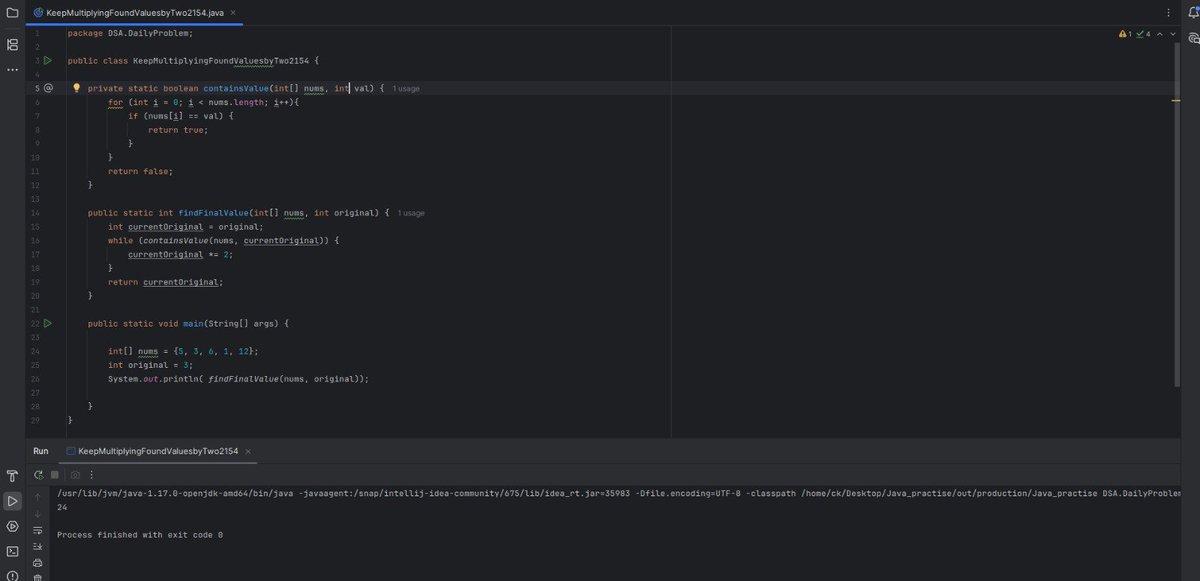Click the @ gutter icon on line 5
1200x581 pixels.
[47, 88]
